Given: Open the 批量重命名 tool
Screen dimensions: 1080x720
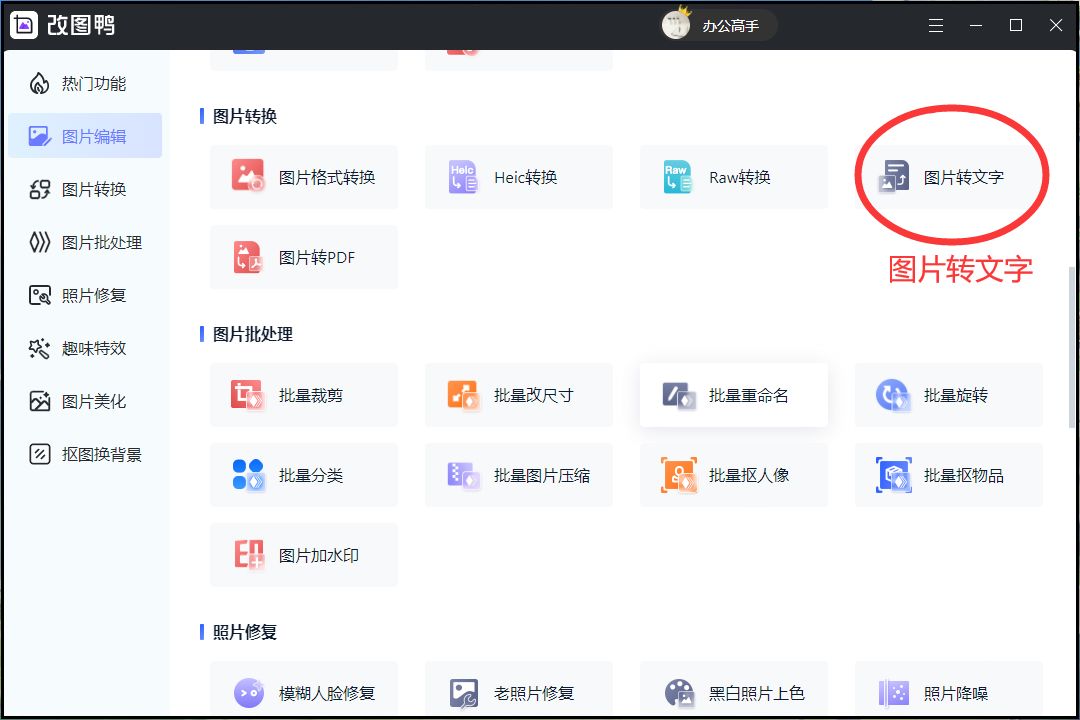Looking at the screenshot, I should [733, 395].
